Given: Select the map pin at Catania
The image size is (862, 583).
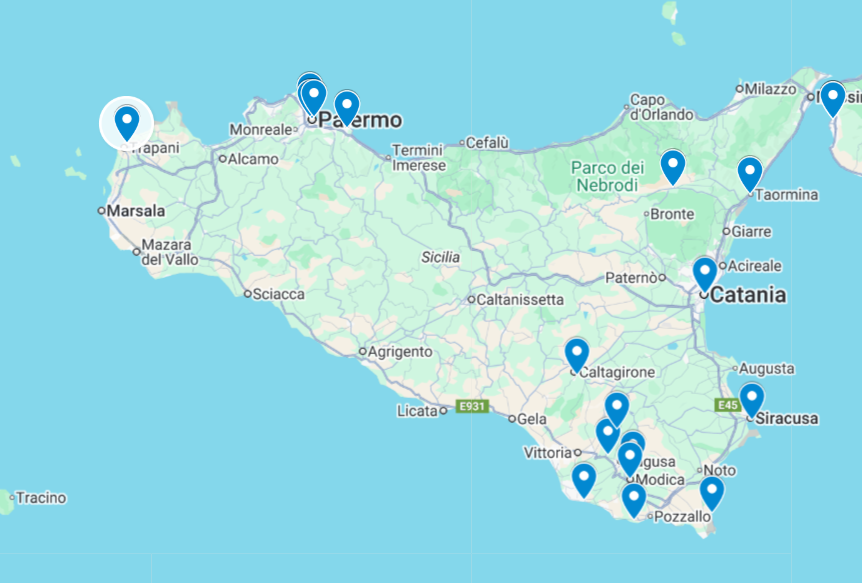Looking at the screenshot, I should click(704, 272).
